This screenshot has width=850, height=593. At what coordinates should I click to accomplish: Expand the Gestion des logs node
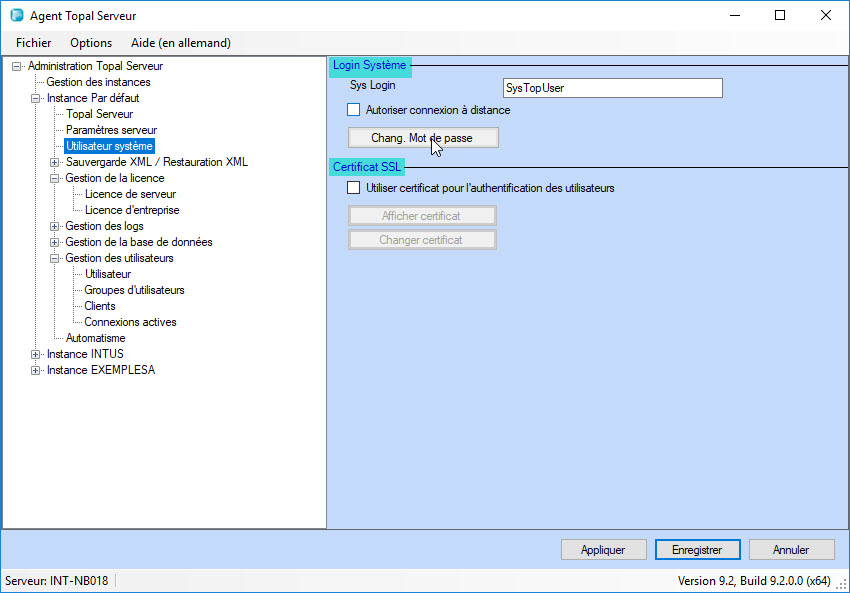[x=55, y=226]
